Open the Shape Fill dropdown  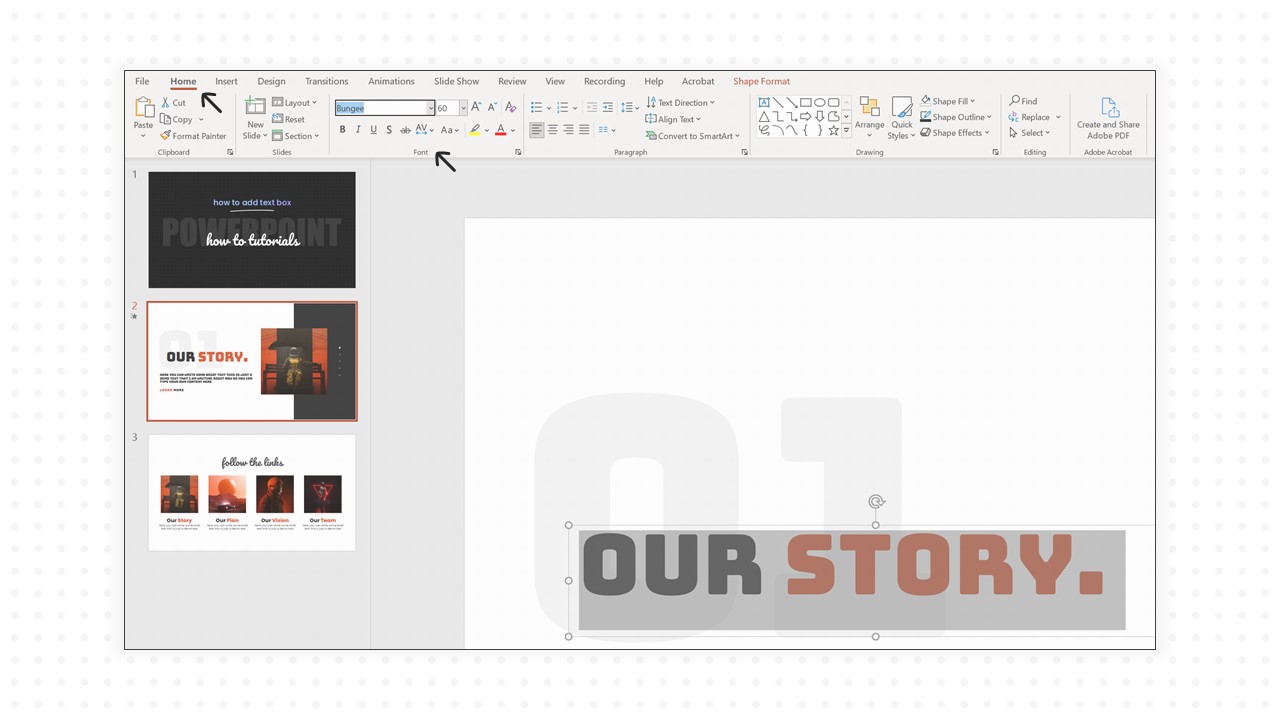(947, 100)
